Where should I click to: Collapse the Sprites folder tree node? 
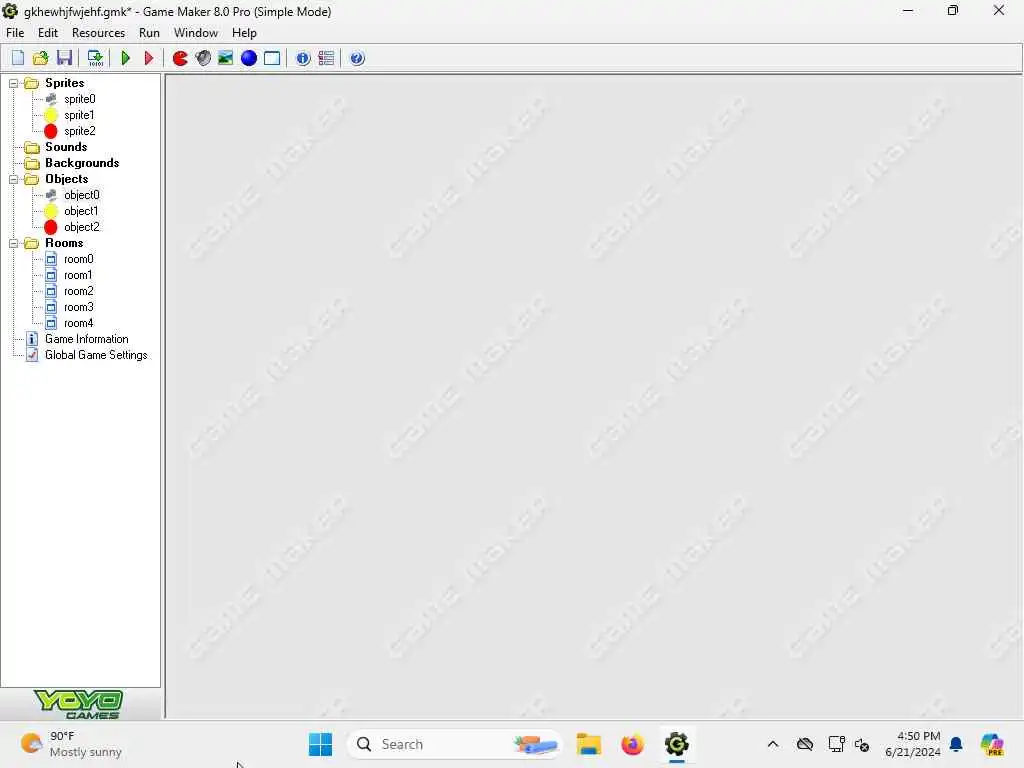coord(13,83)
